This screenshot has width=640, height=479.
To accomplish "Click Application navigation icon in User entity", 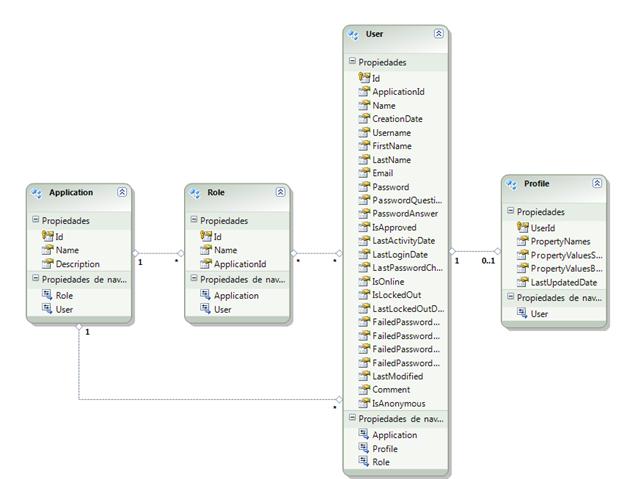I will click(364, 434).
